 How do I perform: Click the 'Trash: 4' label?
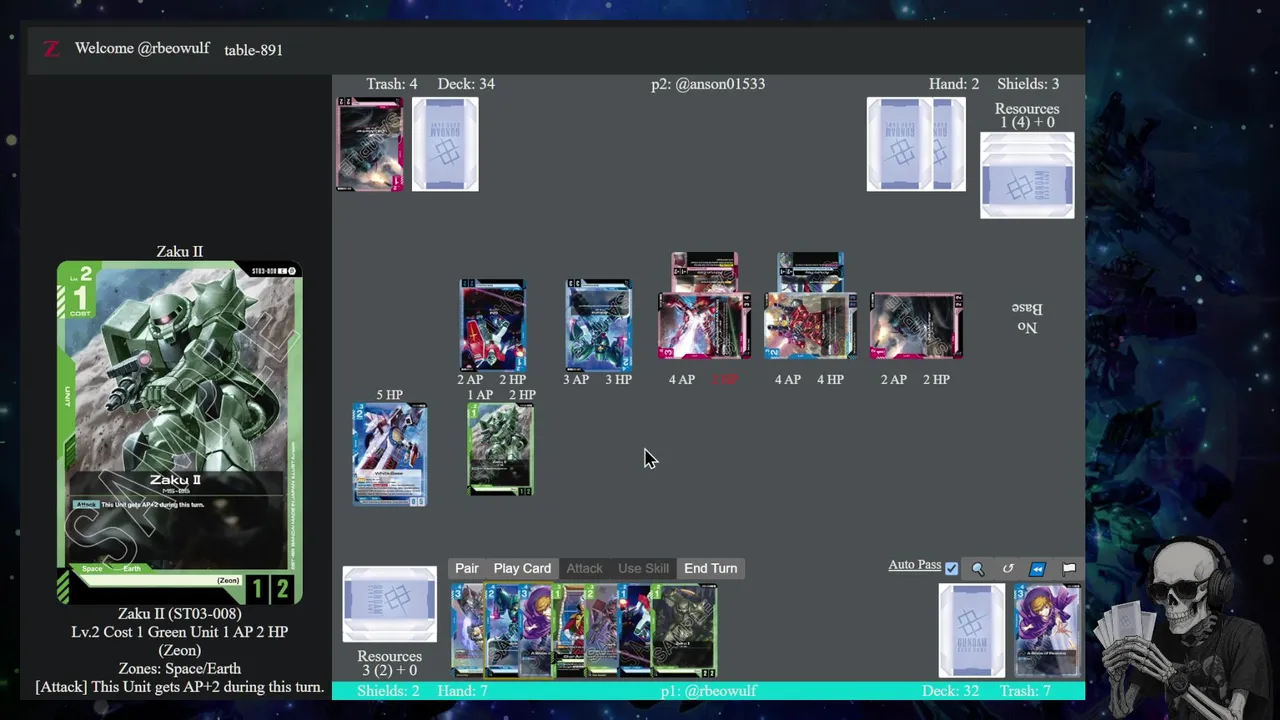(392, 84)
